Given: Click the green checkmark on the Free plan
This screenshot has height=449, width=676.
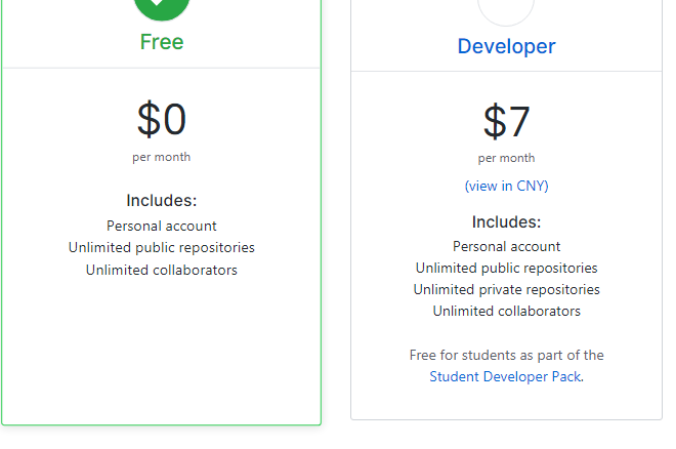Looking at the screenshot, I should point(162,9).
